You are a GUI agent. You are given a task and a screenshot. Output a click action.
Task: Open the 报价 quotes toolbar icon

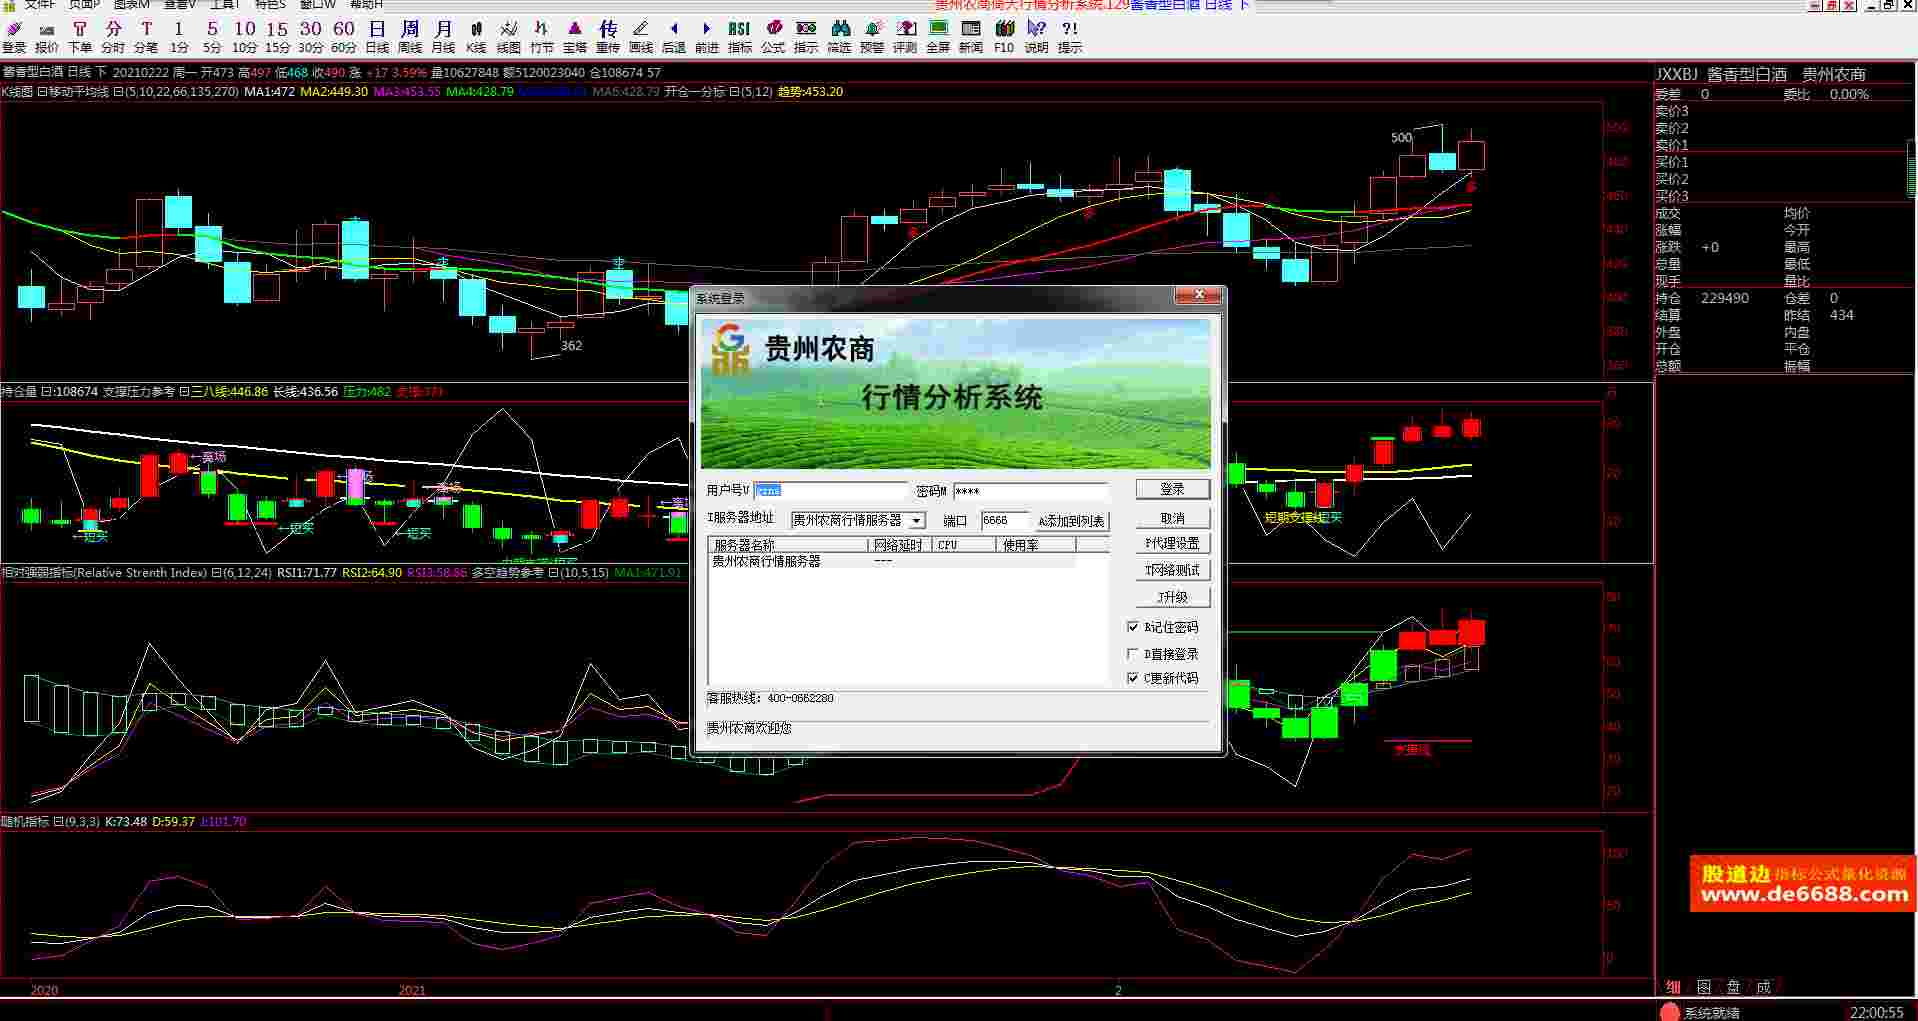47,37
